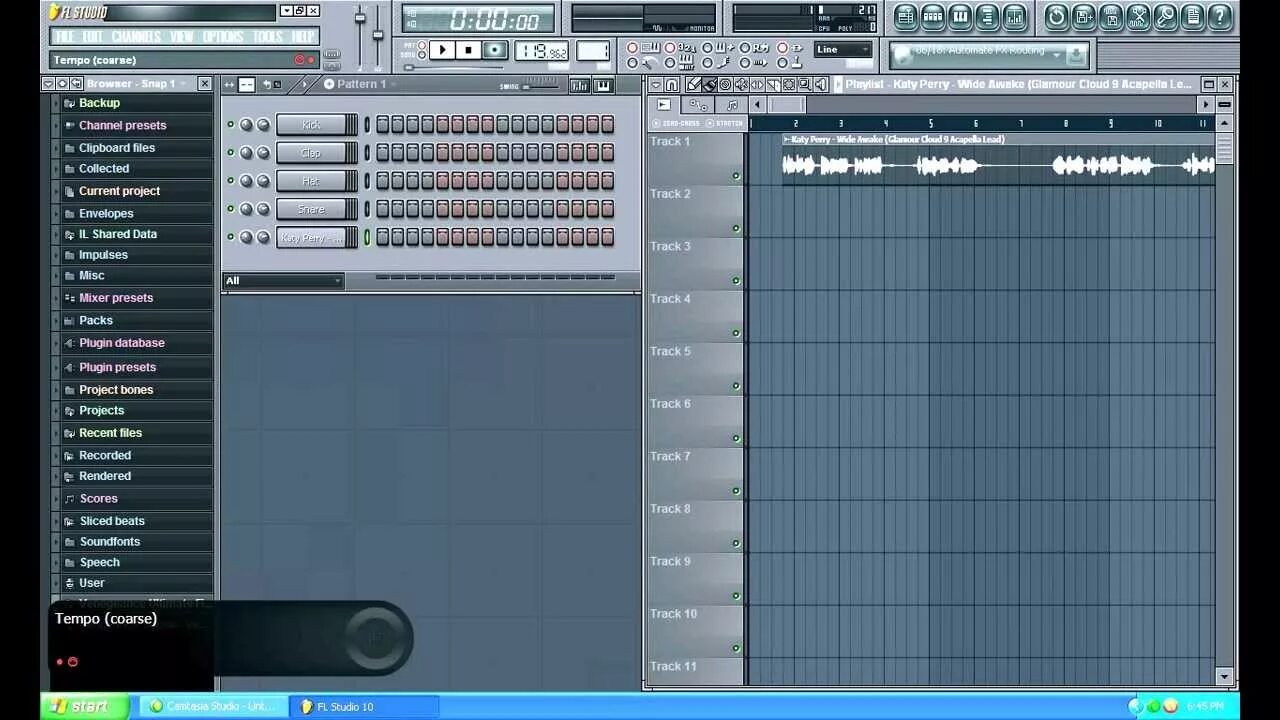Open the Line snap dropdown
Image resolution: width=1280 pixels, height=720 pixels.
coord(843,50)
